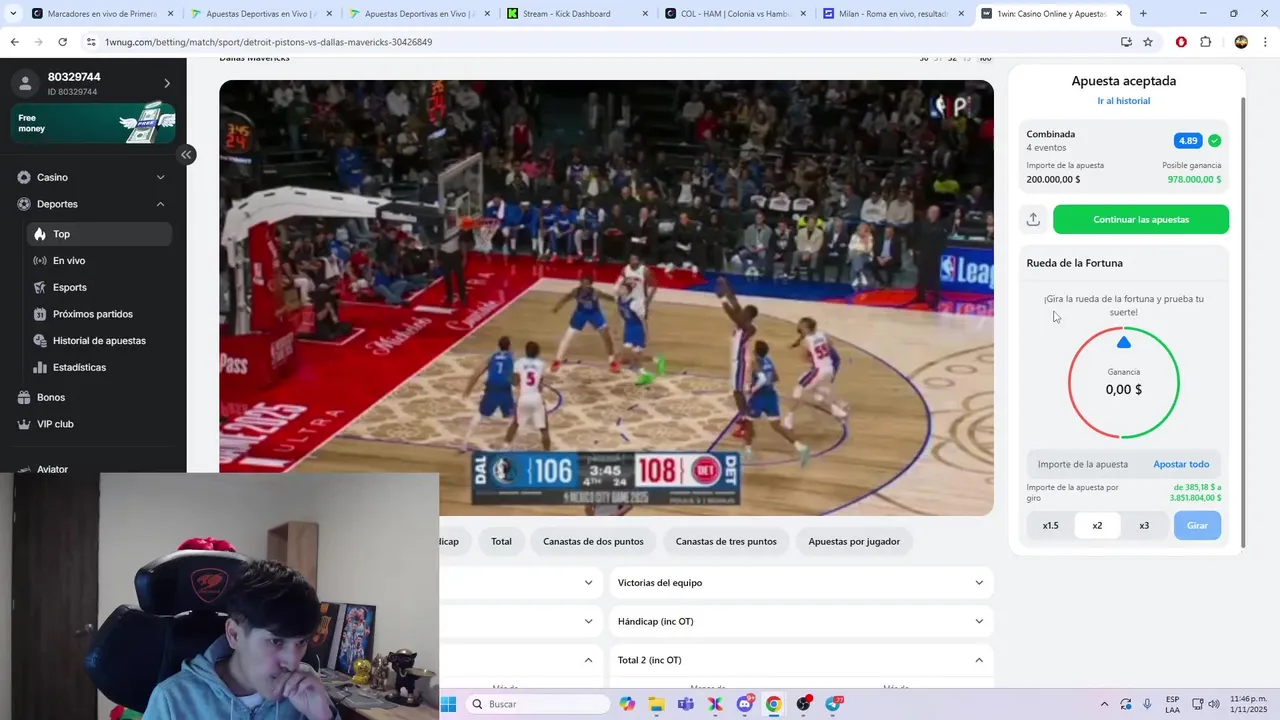Image resolution: width=1280 pixels, height=720 pixels.
Task: Click the Girar button
Action: pos(1197,526)
